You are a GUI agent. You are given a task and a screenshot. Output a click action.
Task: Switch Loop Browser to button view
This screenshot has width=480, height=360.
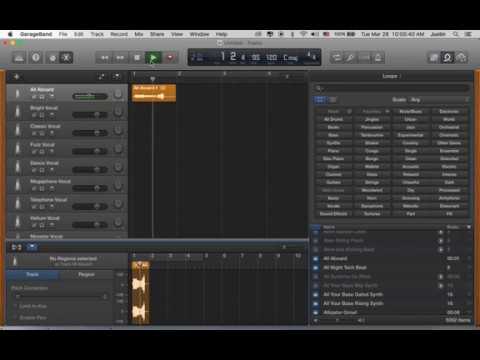pos(320,100)
